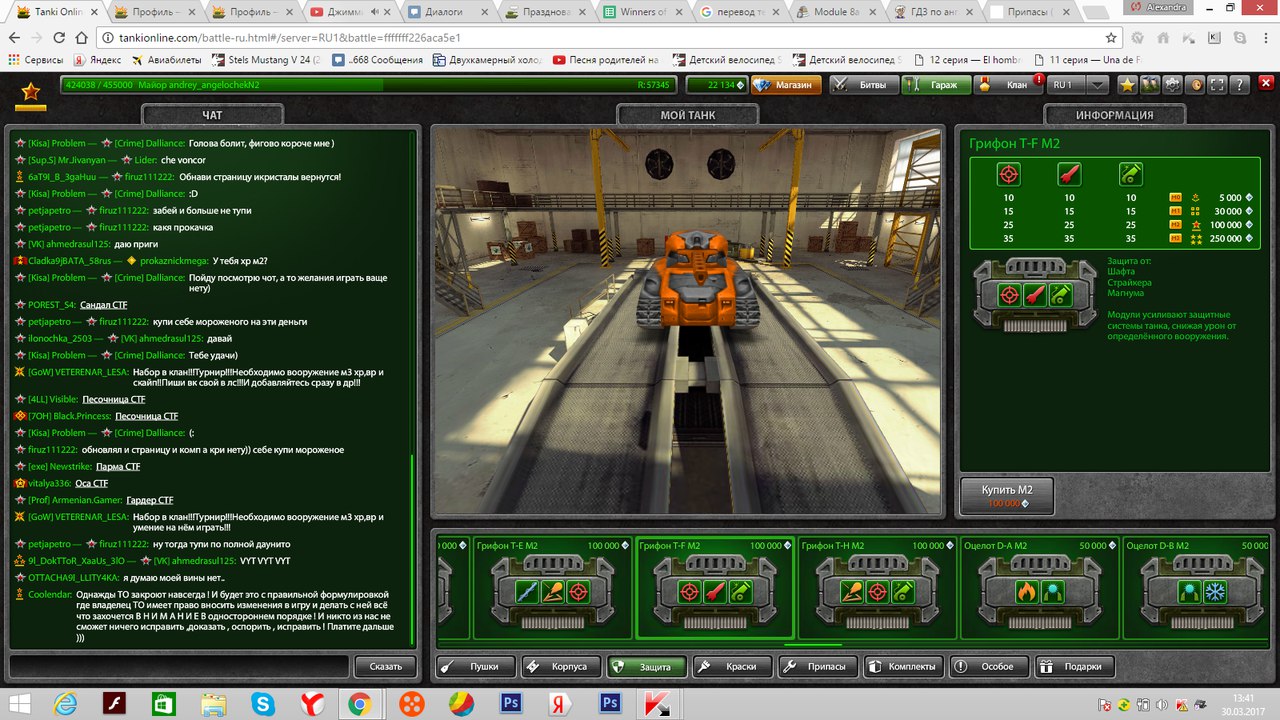Open Skype from the taskbar
This screenshot has width=1280, height=720.
tap(264, 703)
